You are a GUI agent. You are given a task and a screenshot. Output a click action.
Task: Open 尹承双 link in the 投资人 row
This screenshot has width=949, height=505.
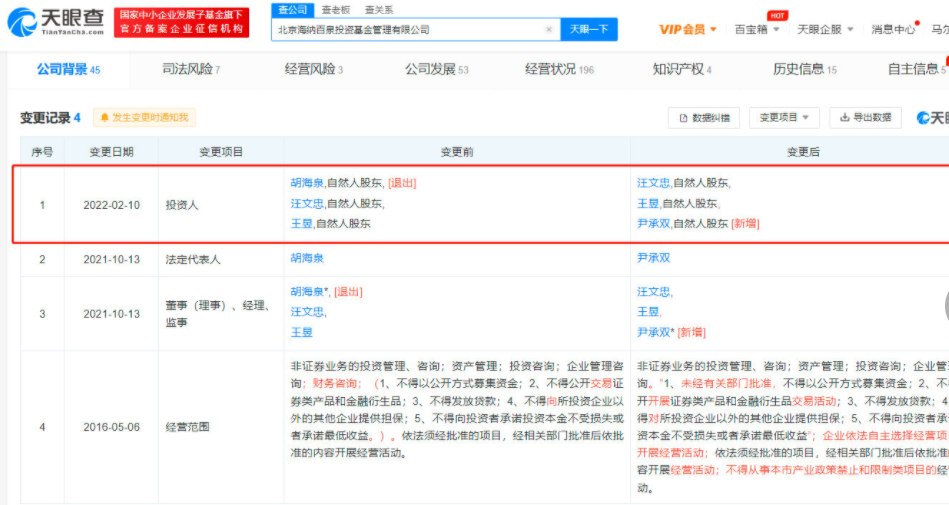click(x=653, y=223)
